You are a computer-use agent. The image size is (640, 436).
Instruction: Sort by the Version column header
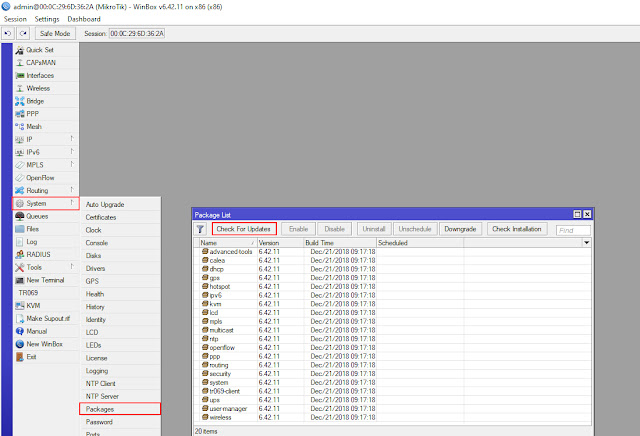280,242
